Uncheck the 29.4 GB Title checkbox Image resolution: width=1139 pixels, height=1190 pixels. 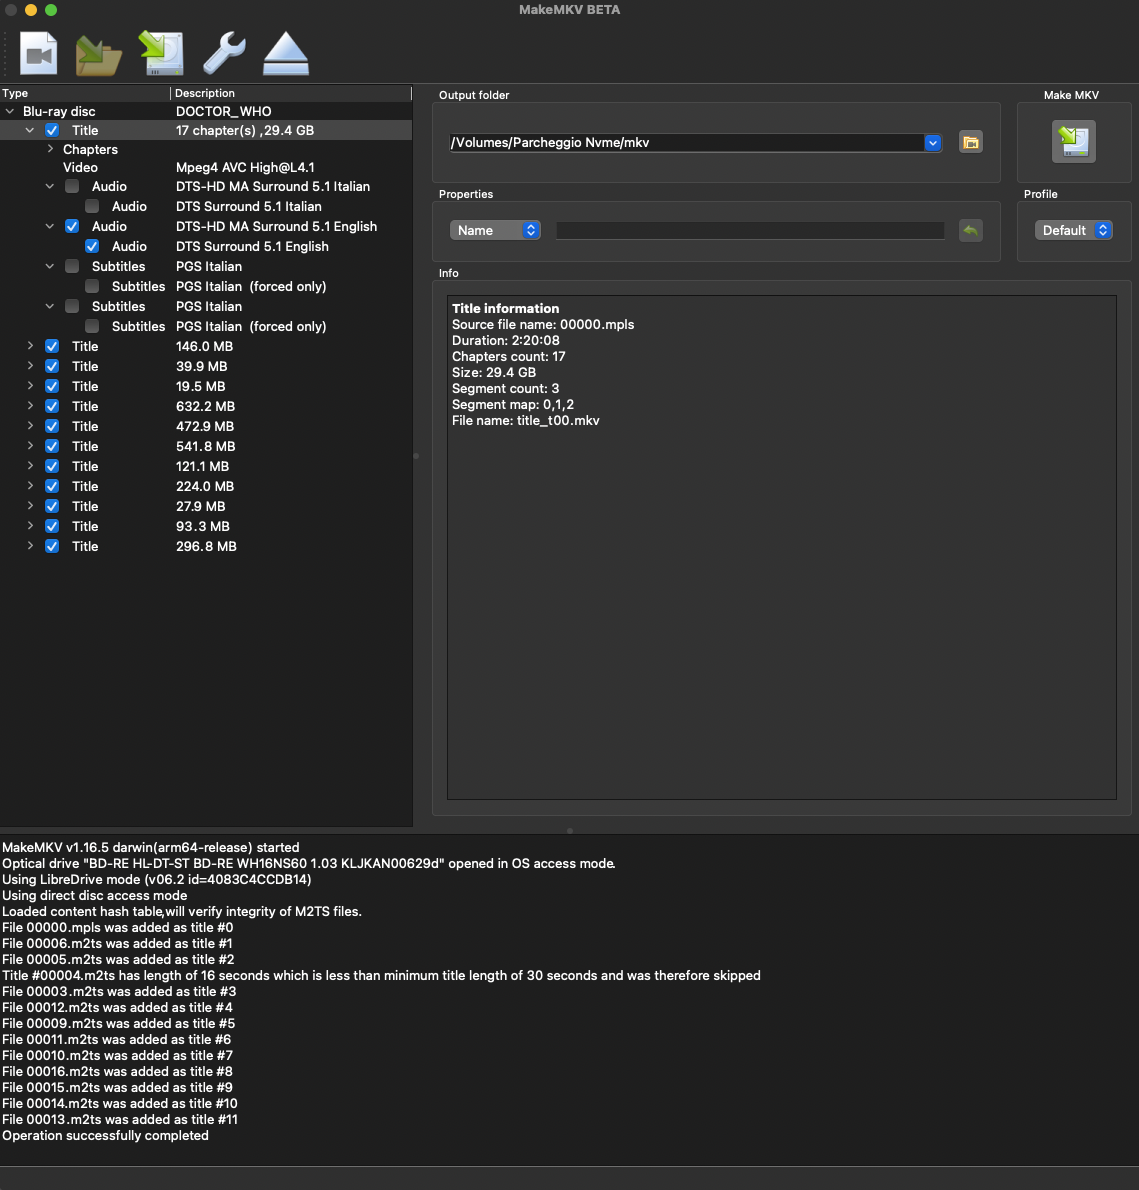click(x=52, y=131)
